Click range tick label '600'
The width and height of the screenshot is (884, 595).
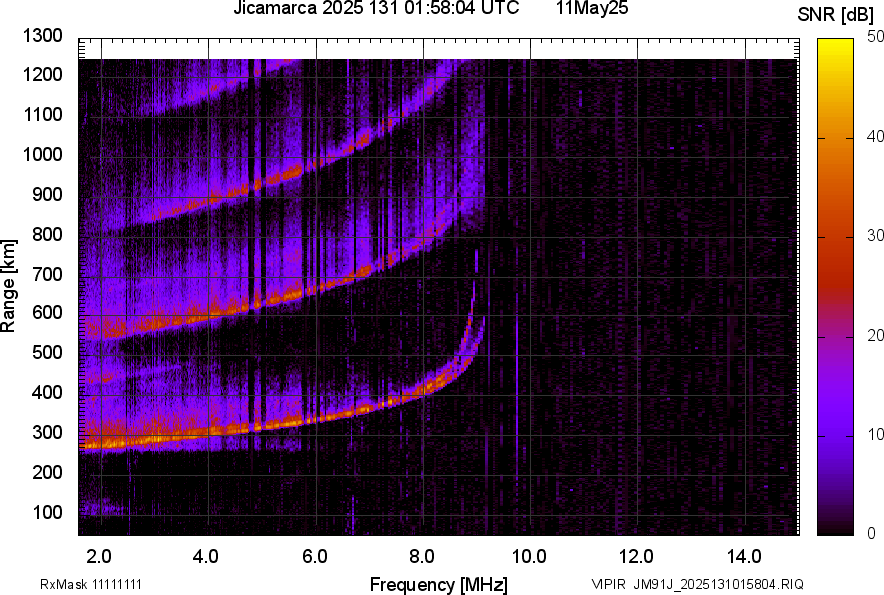(x=47, y=313)
